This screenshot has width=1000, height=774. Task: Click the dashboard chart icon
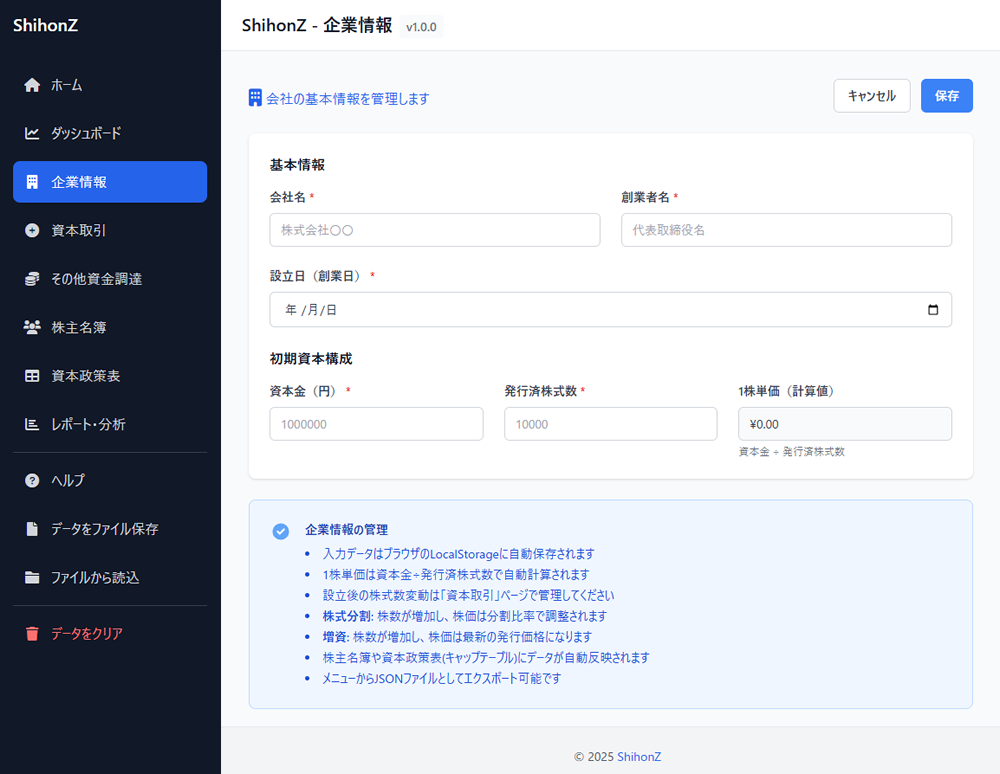pos(32,133)
